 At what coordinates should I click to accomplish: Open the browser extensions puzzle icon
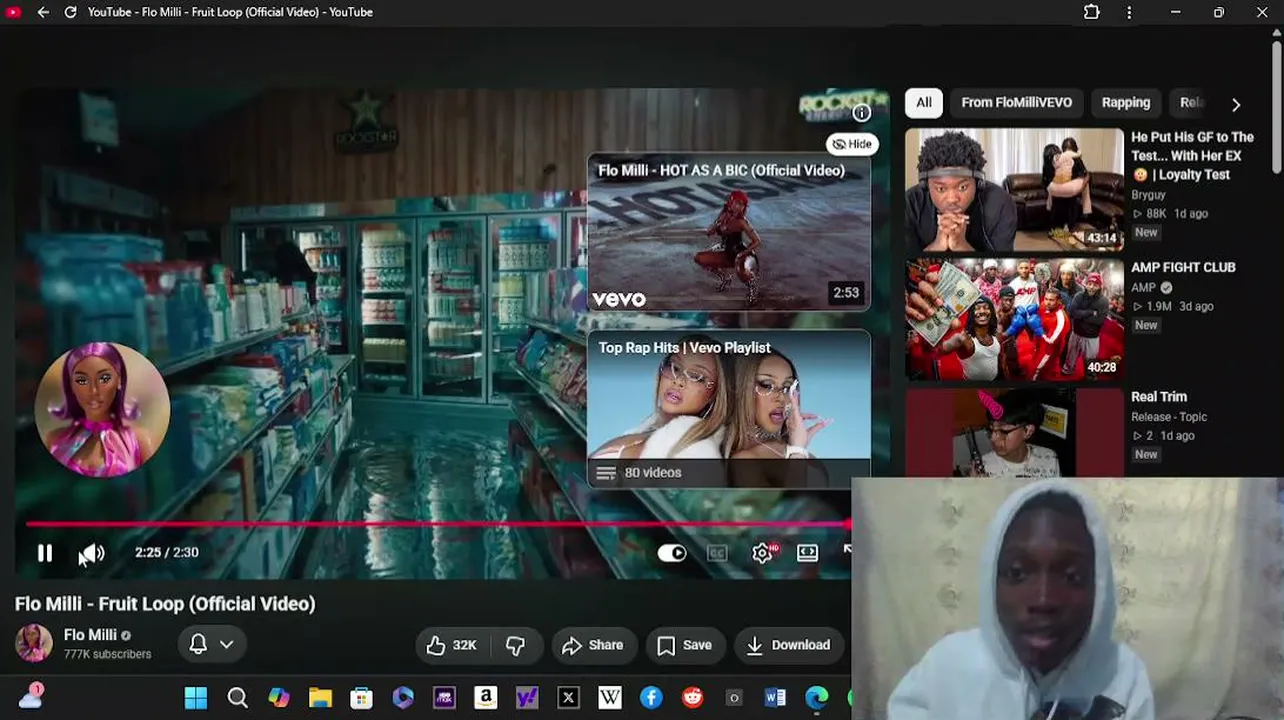click(1092, 12)
